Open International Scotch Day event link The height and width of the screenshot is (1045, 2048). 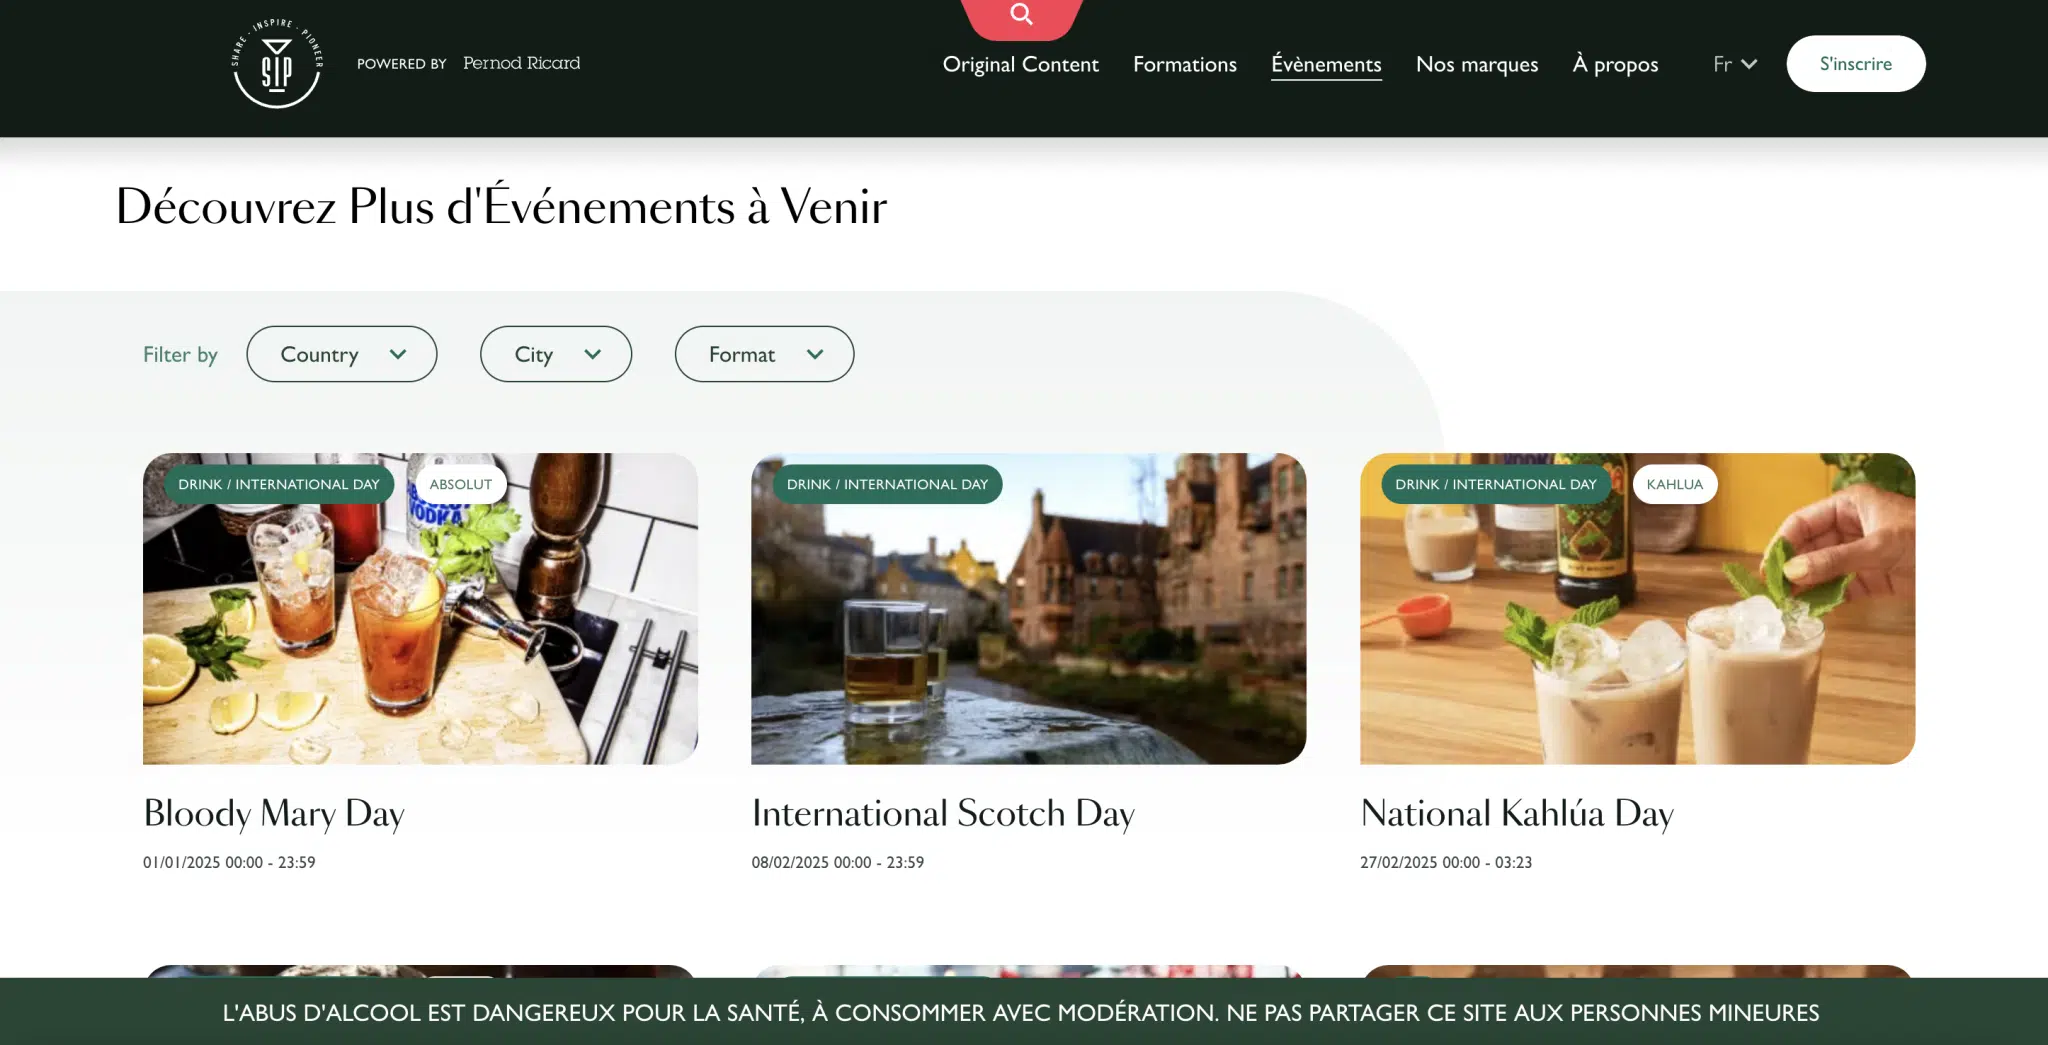pos(943,813)
